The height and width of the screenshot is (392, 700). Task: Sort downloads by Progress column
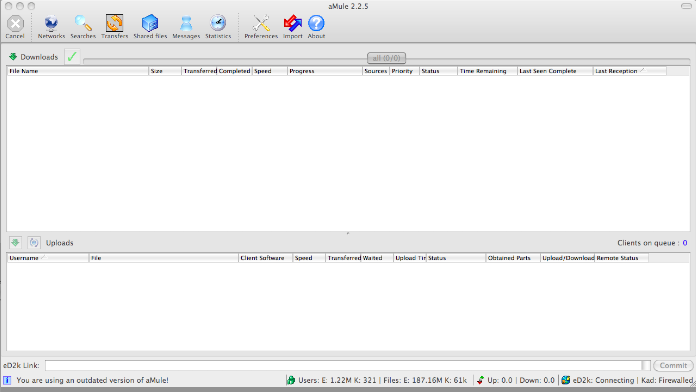click(325, 71)
